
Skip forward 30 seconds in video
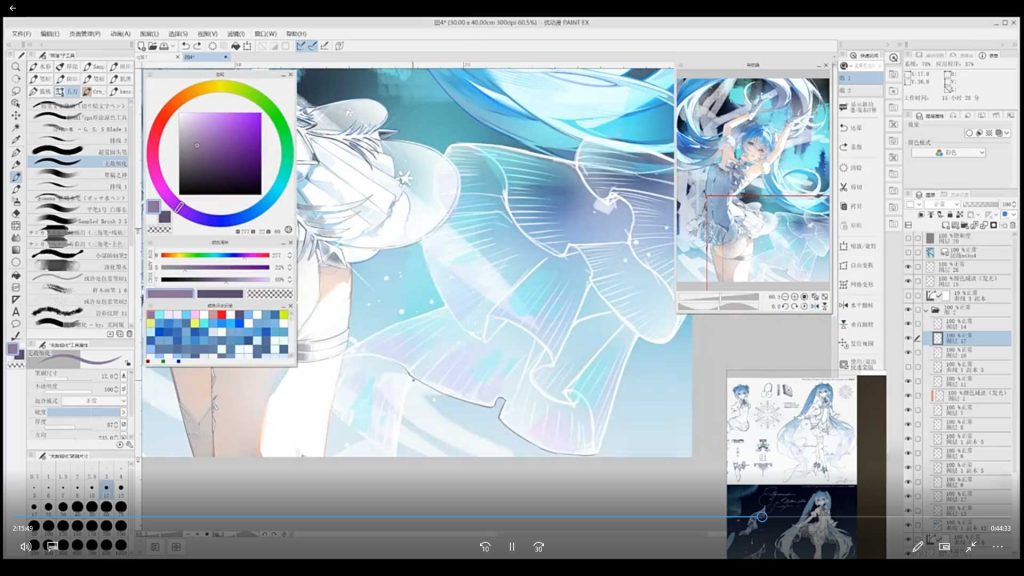539,547
